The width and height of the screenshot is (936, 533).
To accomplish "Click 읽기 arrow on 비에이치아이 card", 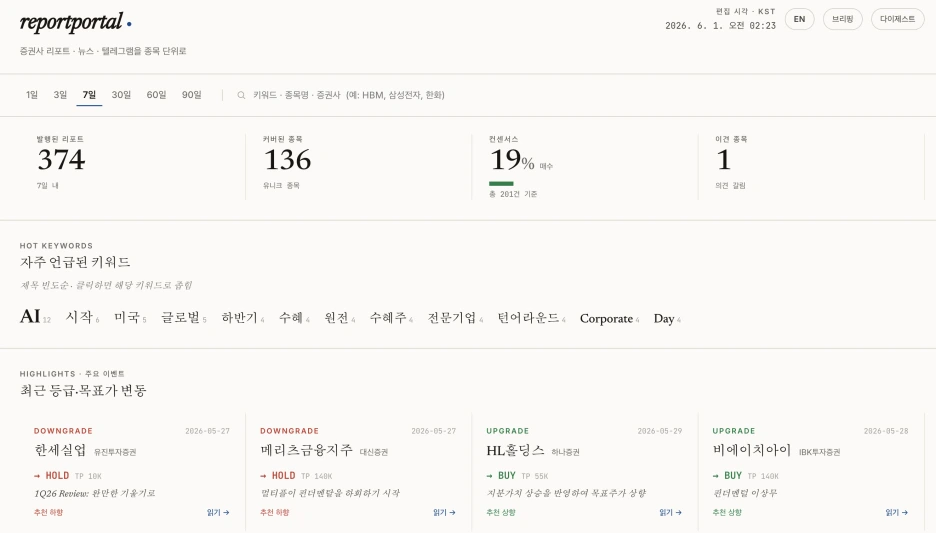I will click(897, 513).
